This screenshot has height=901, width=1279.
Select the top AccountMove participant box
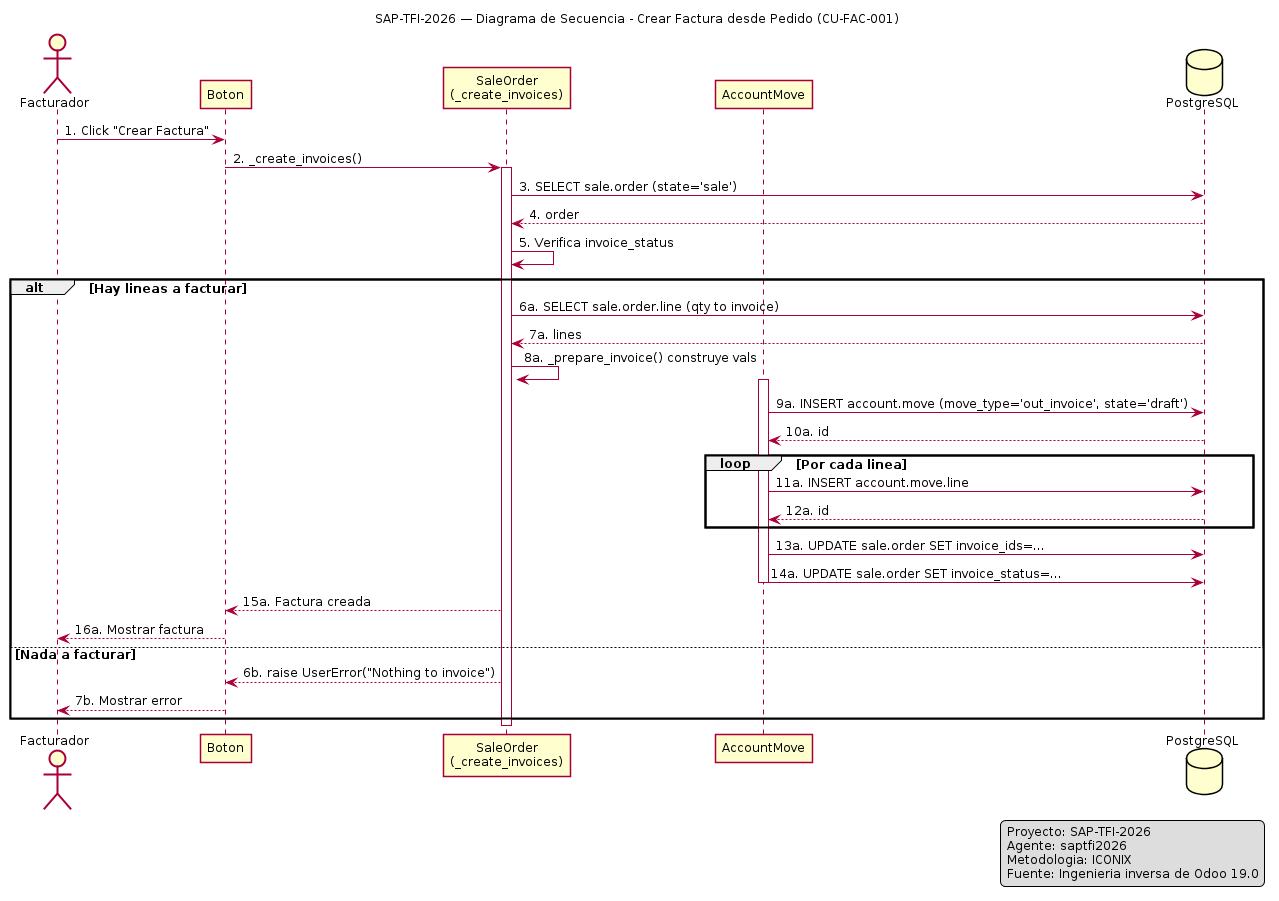click(763, 94)
